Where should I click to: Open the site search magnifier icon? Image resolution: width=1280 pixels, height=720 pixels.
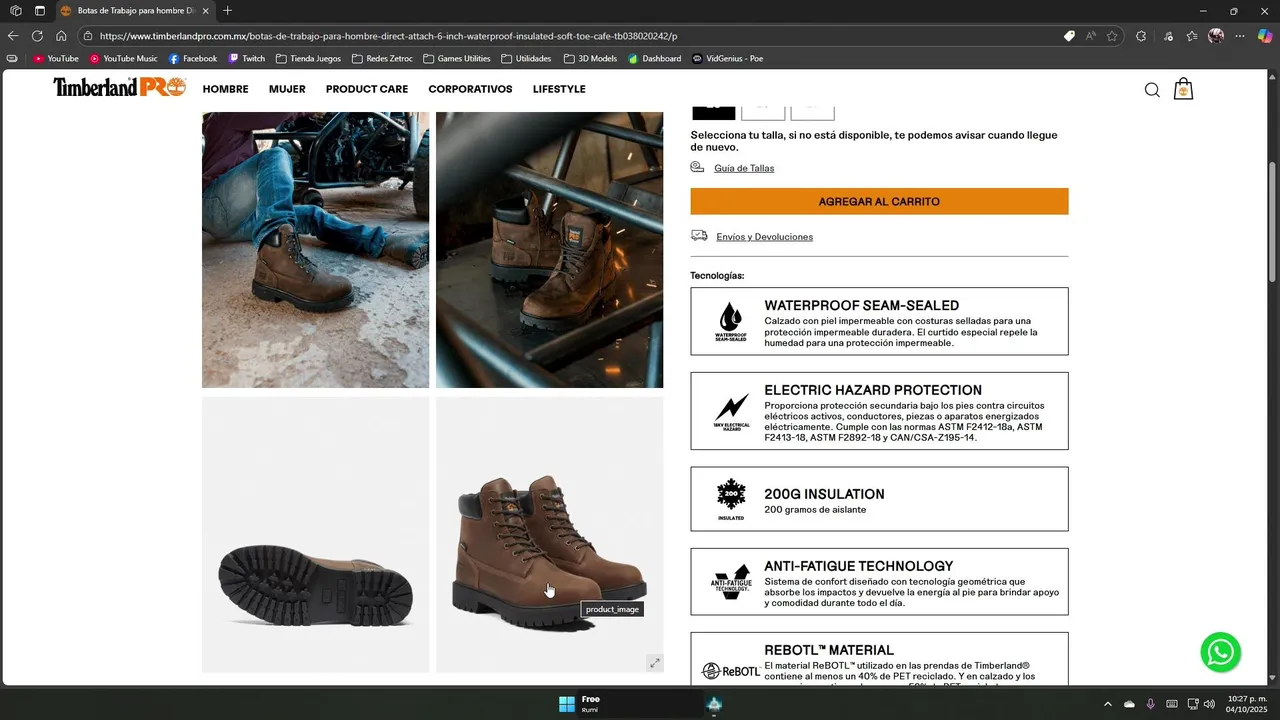tap(1152, 90)
